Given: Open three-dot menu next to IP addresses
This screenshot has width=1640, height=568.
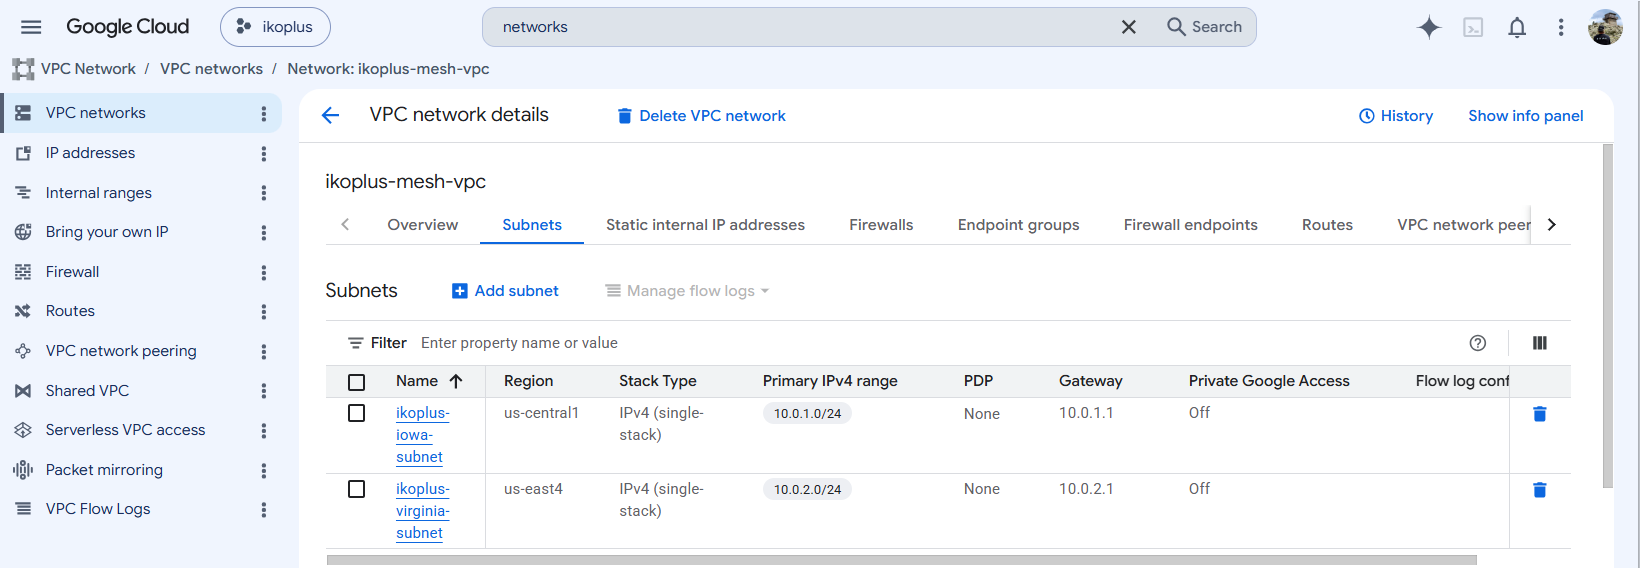Looking at the screenshot, I should pos(264,154).
